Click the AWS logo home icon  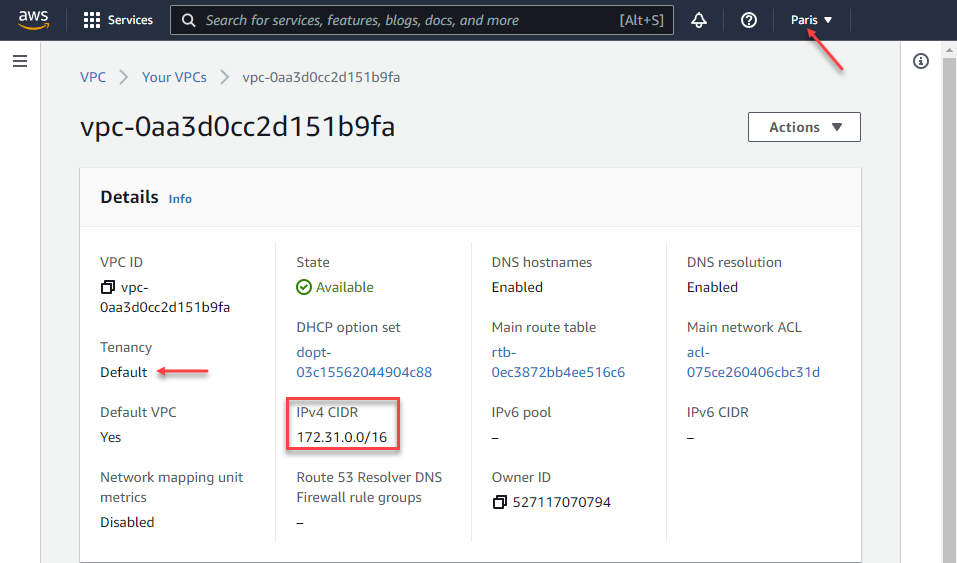33,20
